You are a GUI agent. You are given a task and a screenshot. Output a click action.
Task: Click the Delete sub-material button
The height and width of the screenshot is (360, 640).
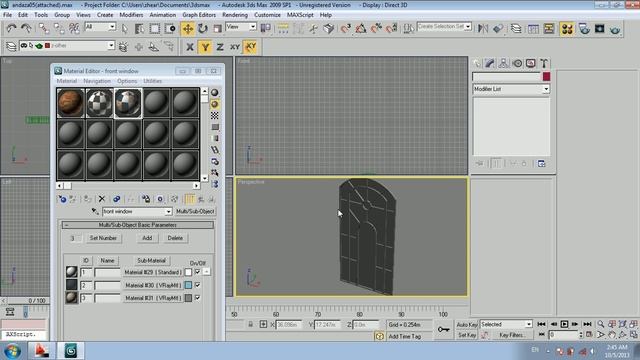[x=175, y=238]
